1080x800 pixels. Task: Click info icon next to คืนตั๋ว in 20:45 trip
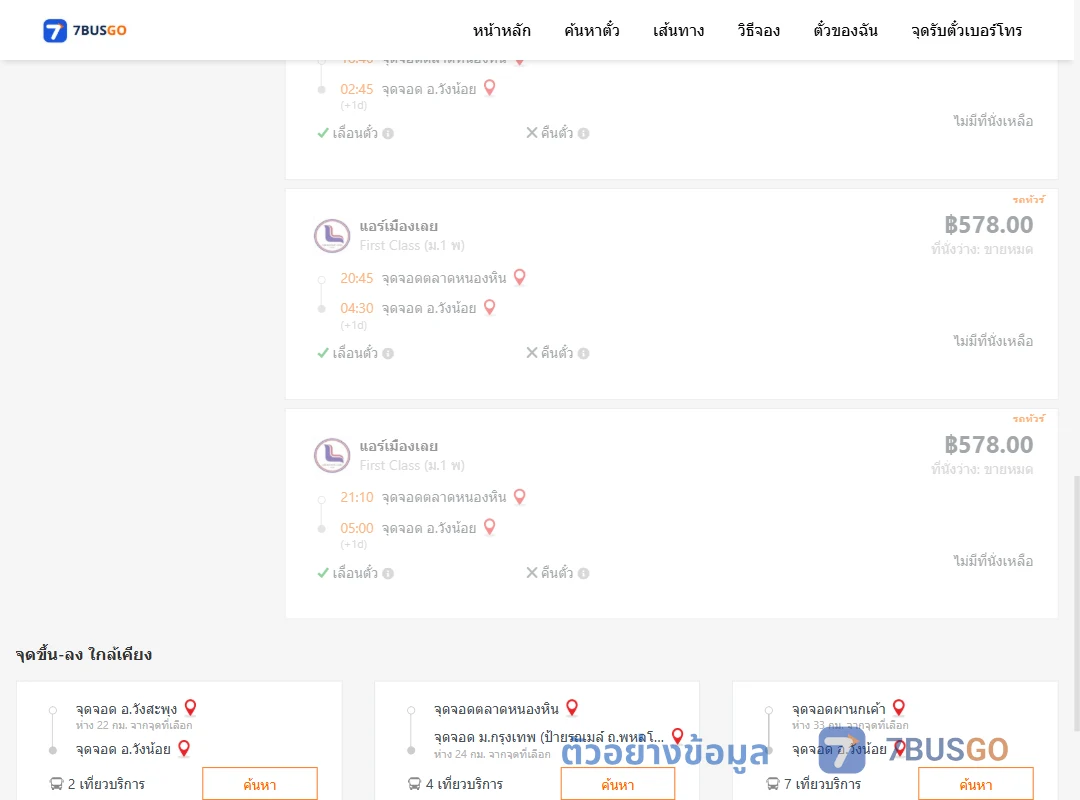(x=583, y=353)
